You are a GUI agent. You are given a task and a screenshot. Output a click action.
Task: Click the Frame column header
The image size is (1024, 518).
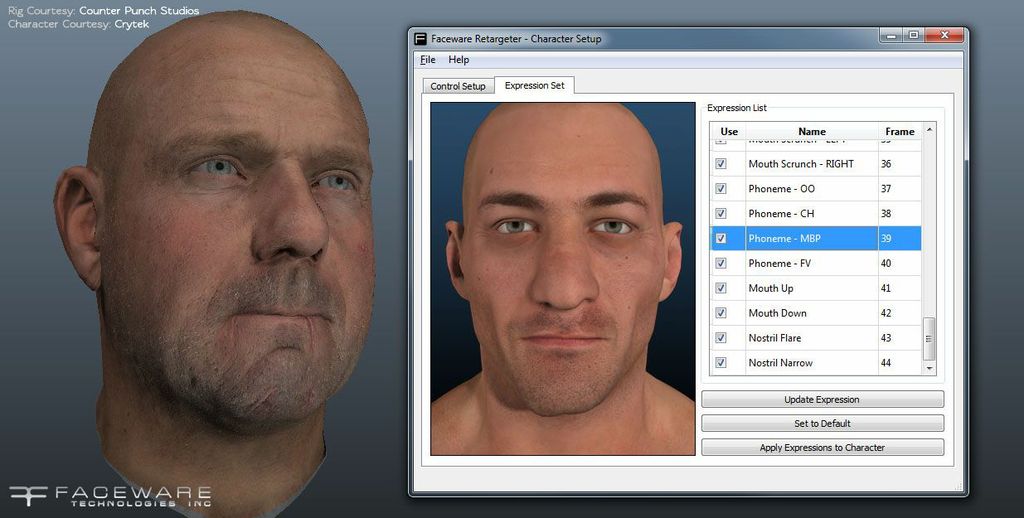pos(899,131)
